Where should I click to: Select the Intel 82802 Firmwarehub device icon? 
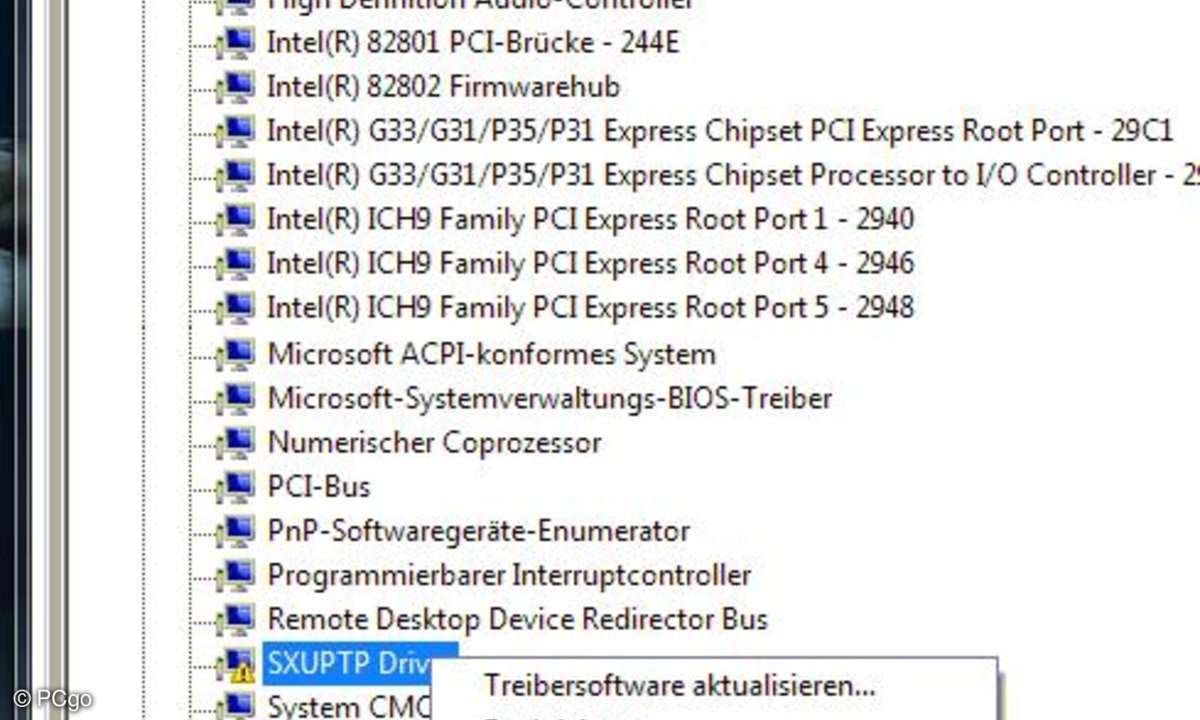tap(236, 86)
